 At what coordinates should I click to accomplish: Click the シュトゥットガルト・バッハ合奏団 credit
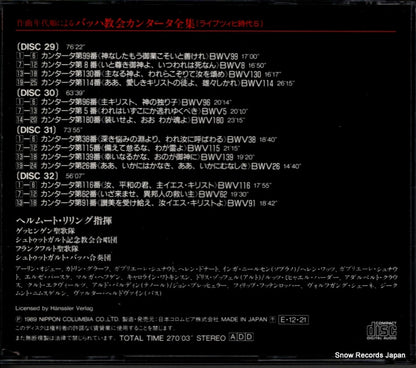(x=63, y=258)
